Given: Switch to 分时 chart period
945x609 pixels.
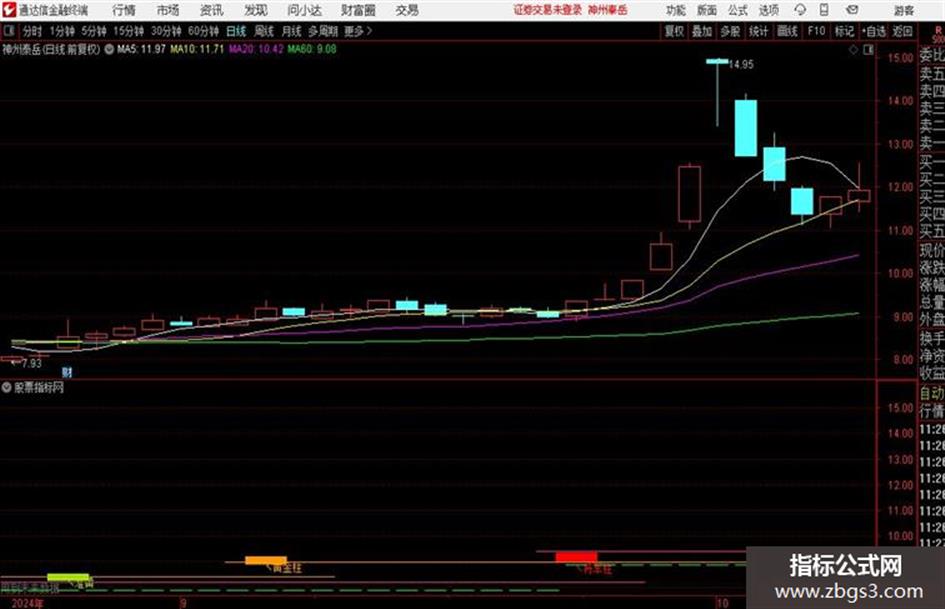Looking at the screenshot, I should click(x=33, y=31).
